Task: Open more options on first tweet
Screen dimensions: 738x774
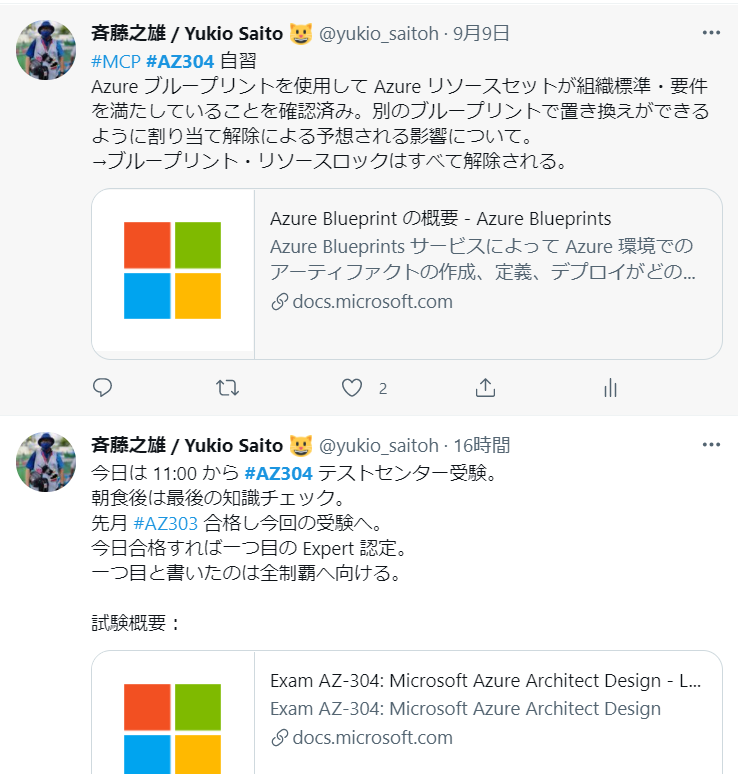Action: coord(711,33)
